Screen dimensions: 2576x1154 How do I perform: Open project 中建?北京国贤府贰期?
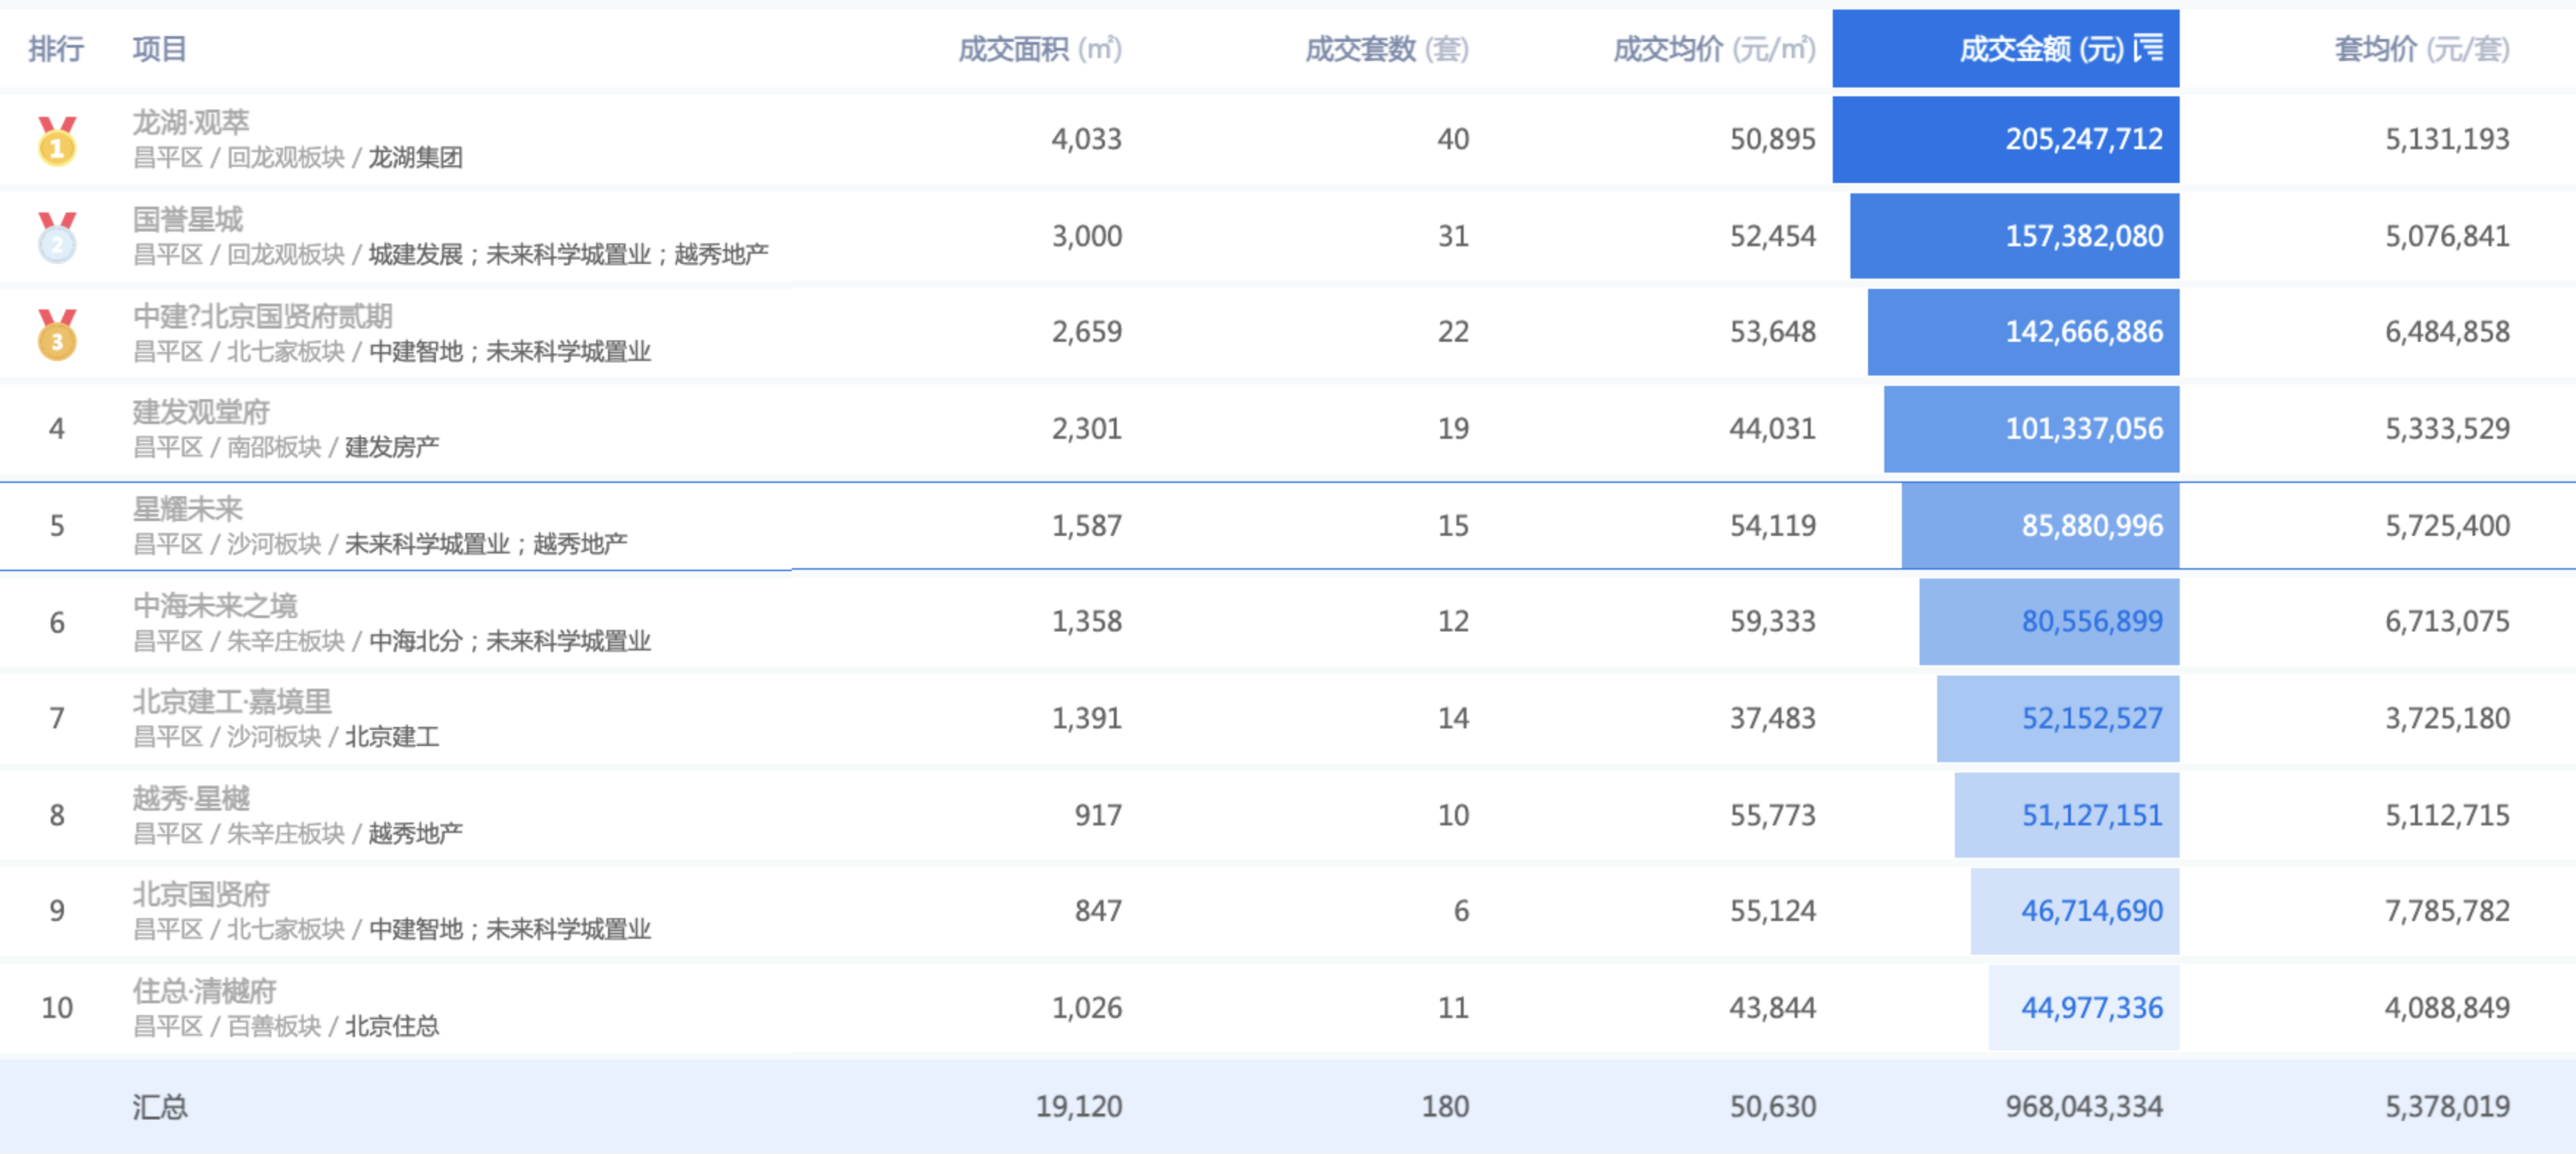pyautogui.click(x=262, y=316)
